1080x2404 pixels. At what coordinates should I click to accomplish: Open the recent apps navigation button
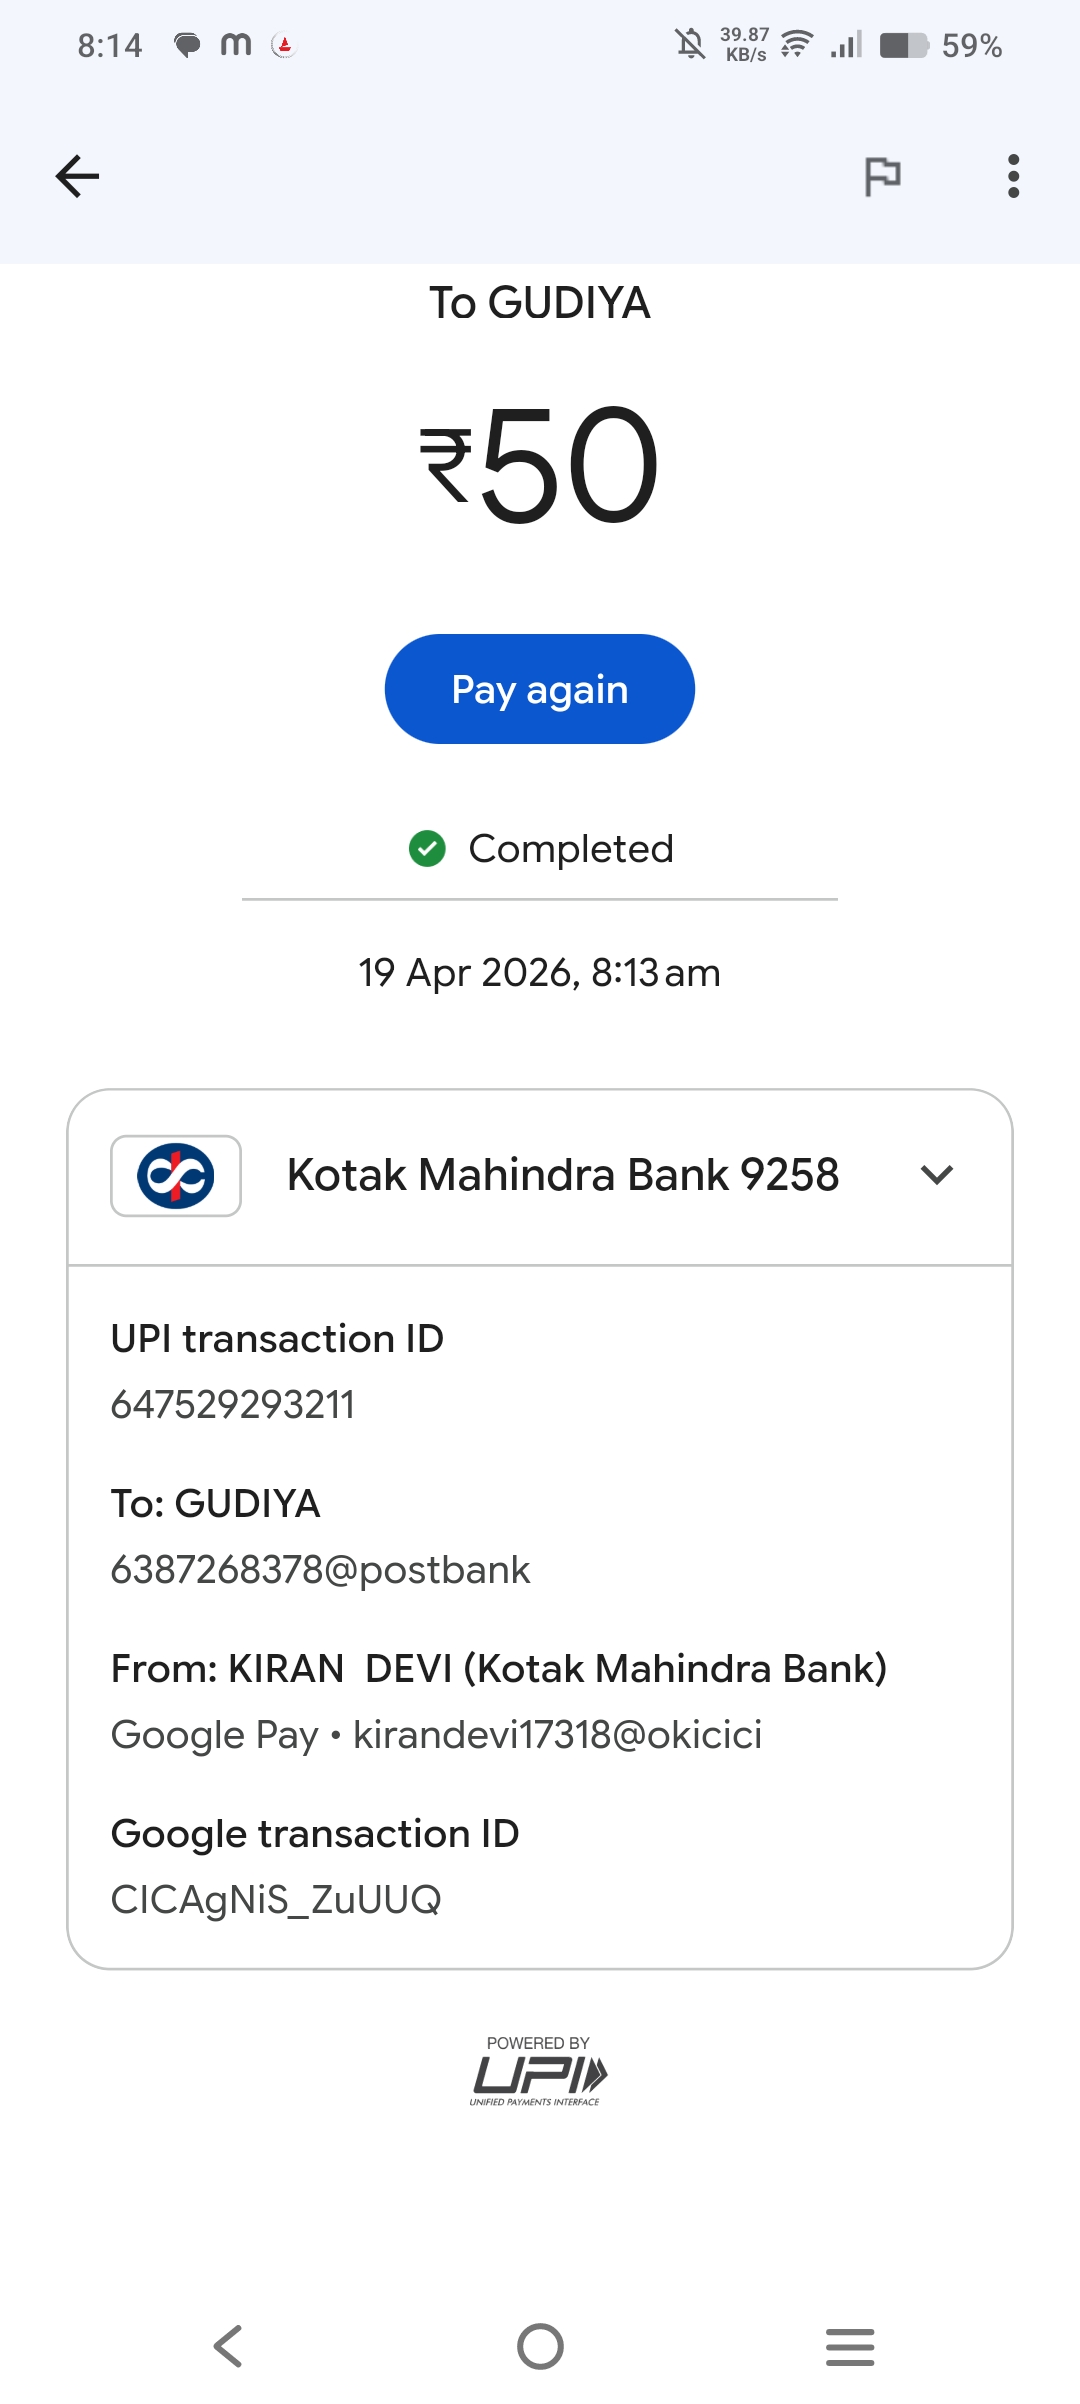point(850,2346)
